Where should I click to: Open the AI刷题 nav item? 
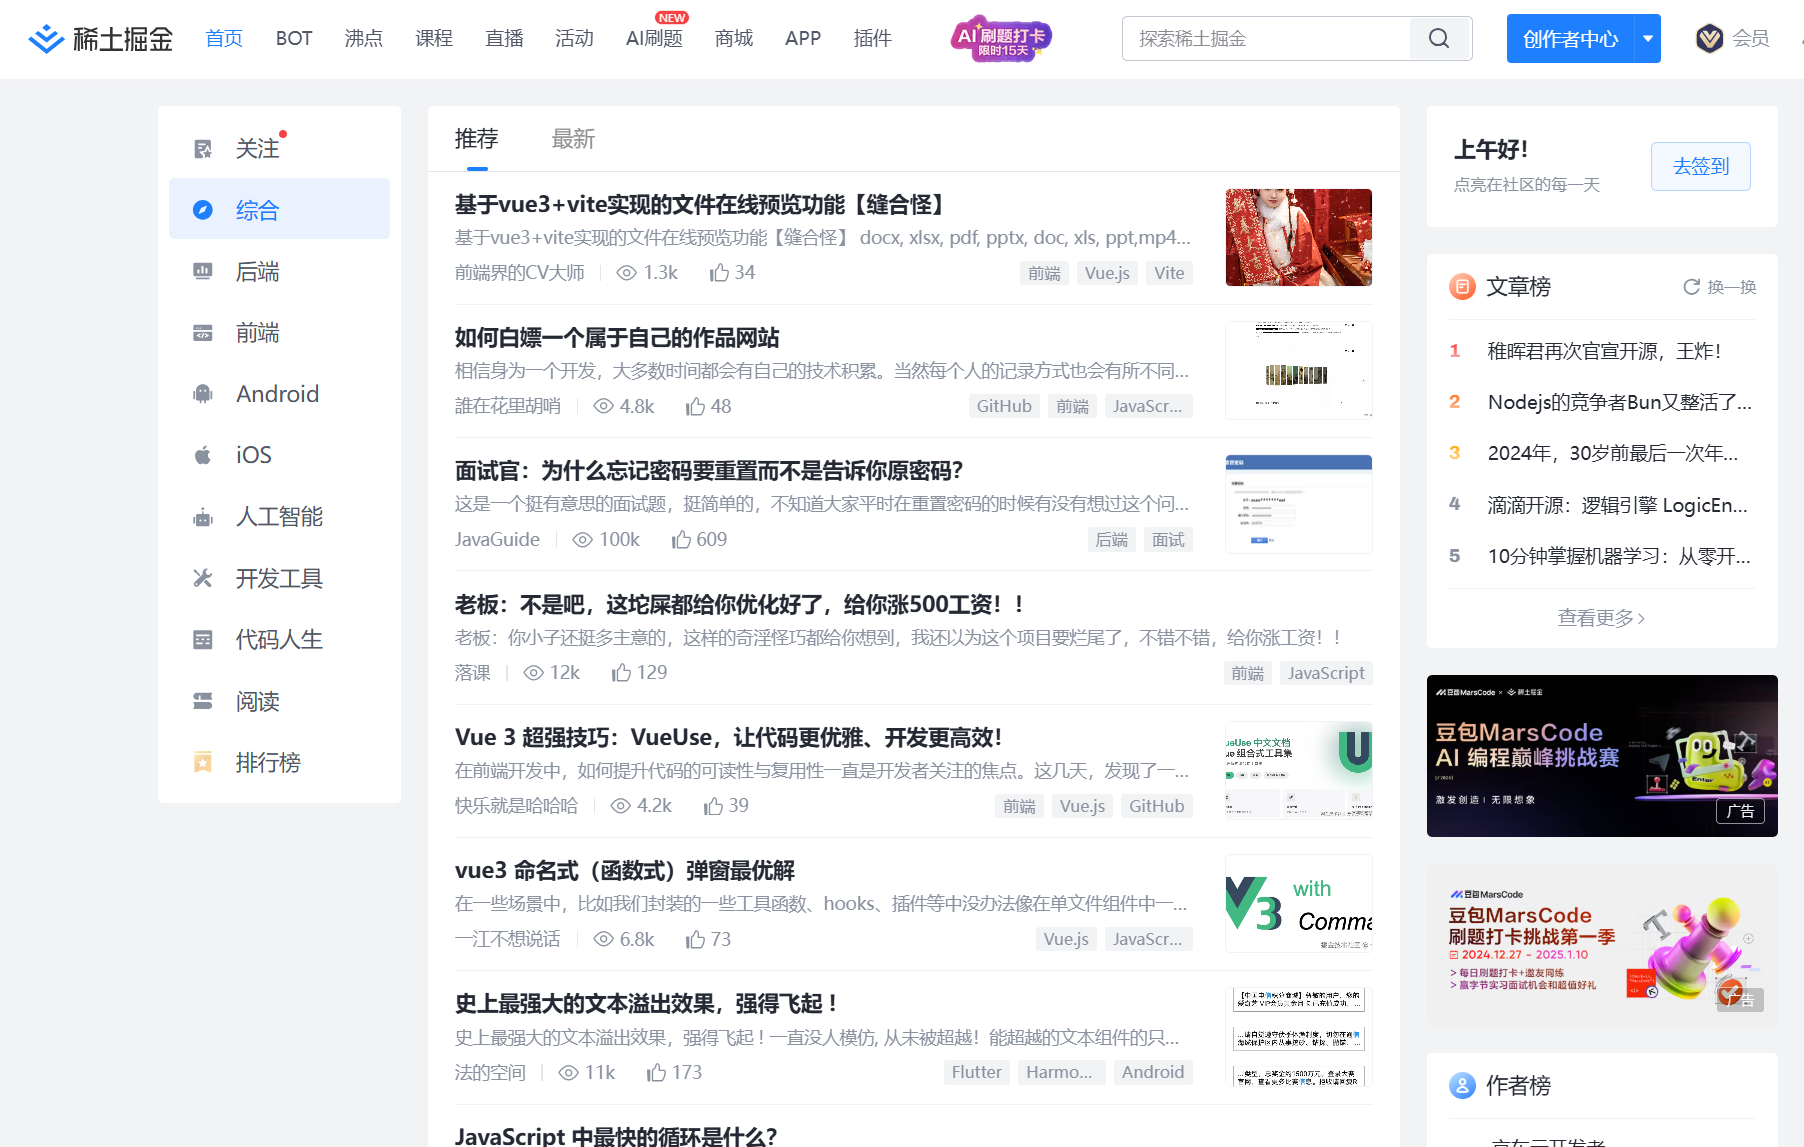coord(654,38)
